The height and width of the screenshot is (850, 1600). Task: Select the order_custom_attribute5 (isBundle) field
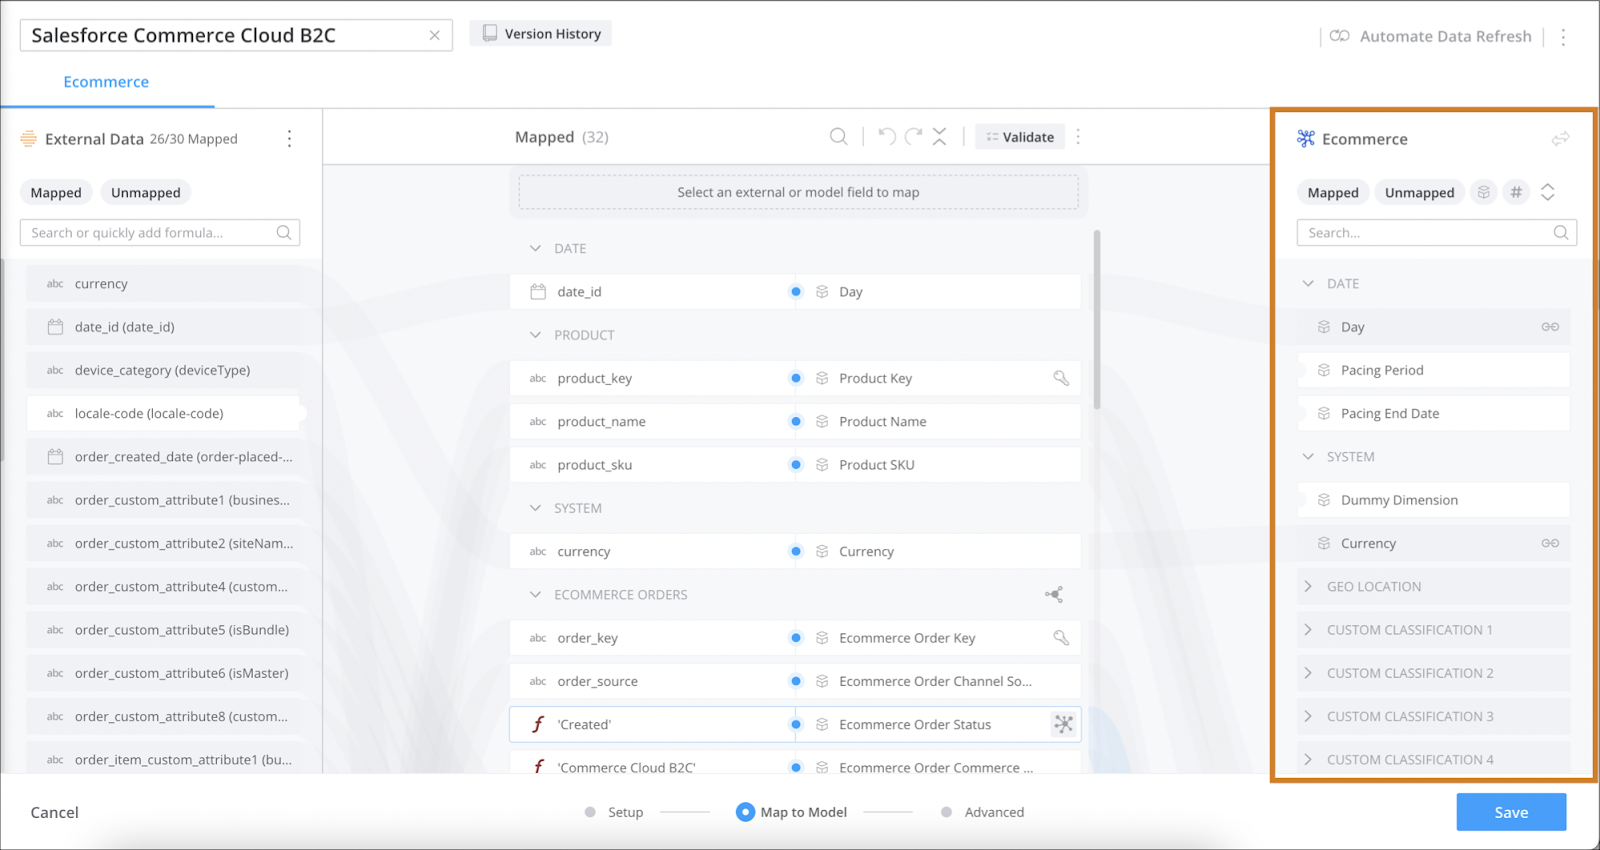163,630
